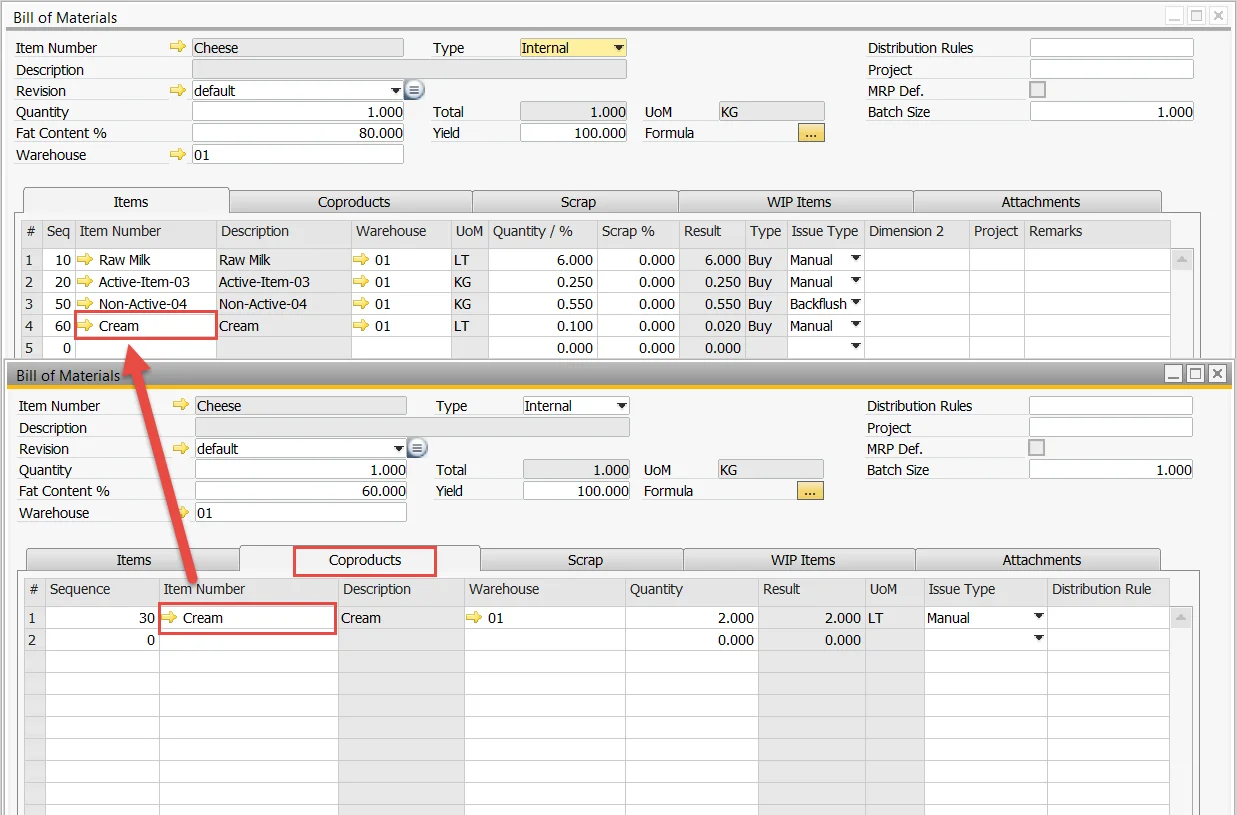Click Batch Size field in lower window
Viewport: 1237px width, 815px height.
1111,470
